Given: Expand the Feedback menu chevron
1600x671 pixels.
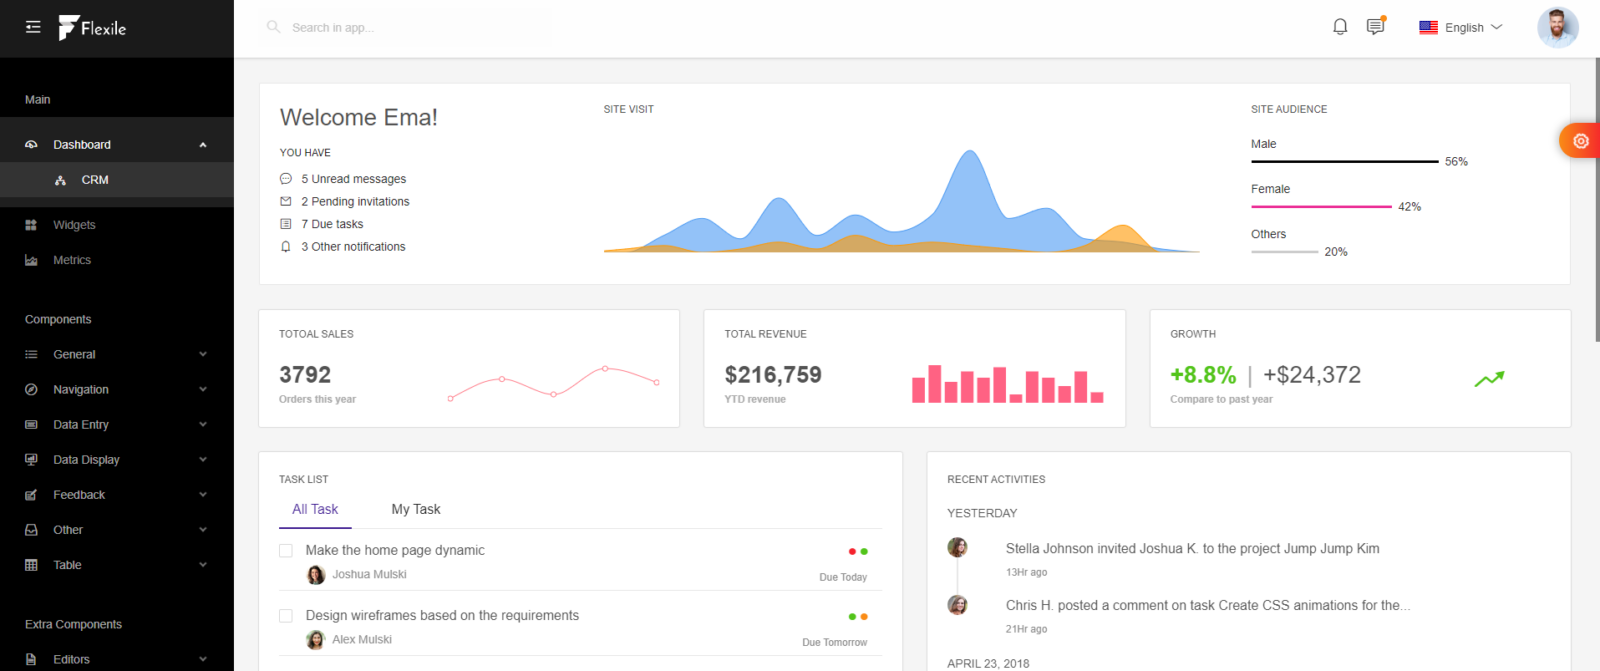Looking at the screenshot, I should 203,494.
